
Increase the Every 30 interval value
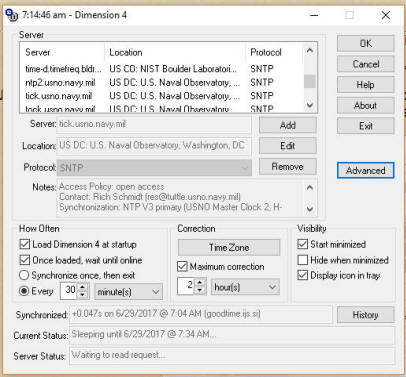pos(83,287)
